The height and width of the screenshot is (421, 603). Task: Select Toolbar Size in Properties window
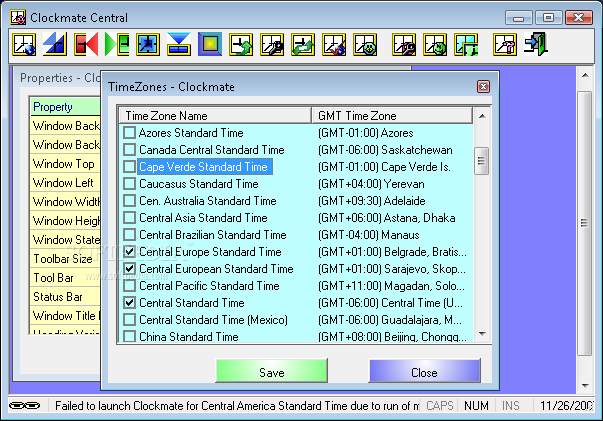point(65,259)
